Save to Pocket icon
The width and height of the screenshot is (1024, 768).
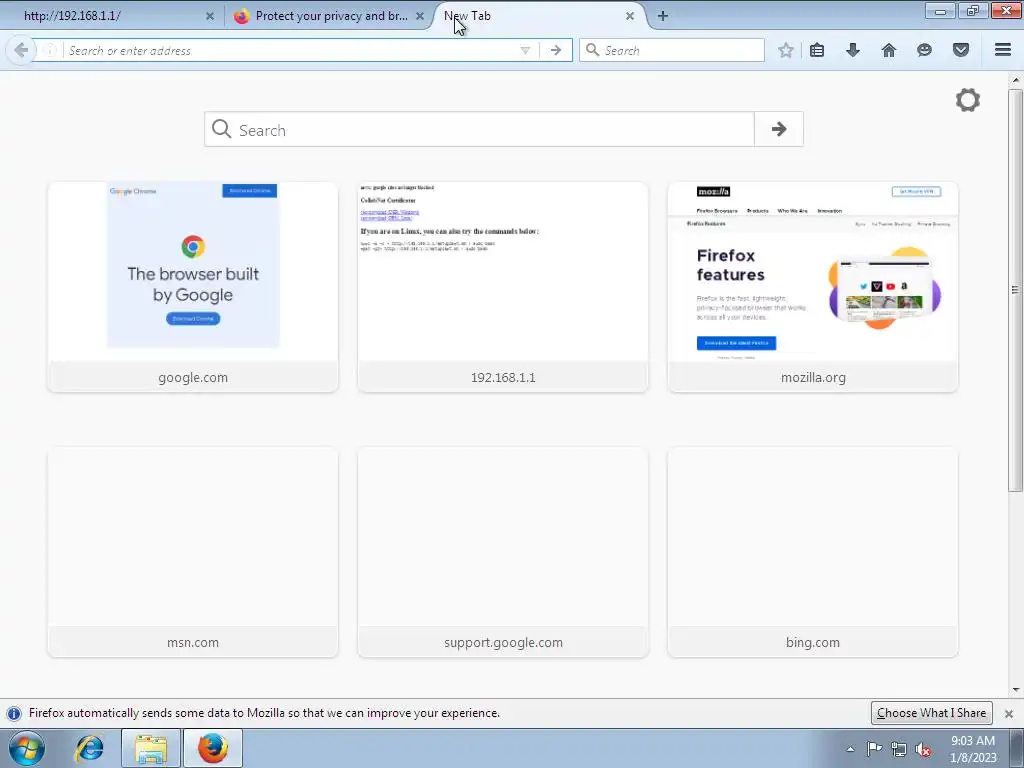(961, 50)
